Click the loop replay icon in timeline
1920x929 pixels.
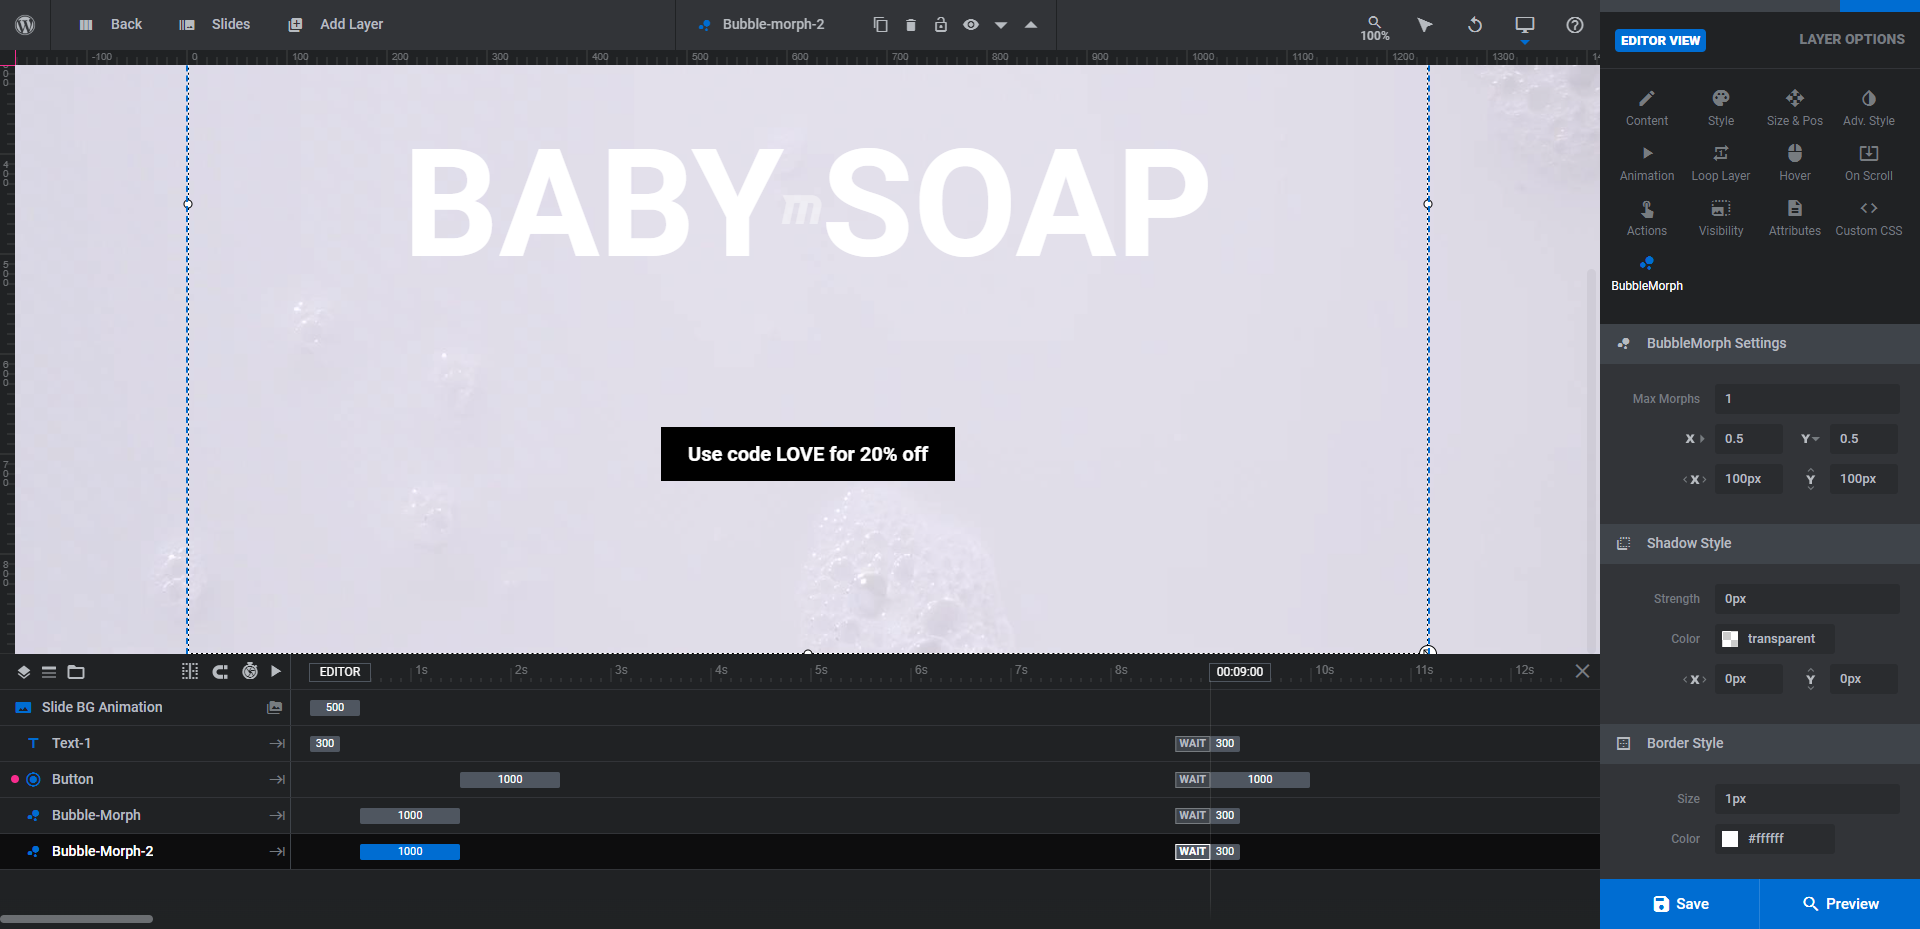point(220,672)
